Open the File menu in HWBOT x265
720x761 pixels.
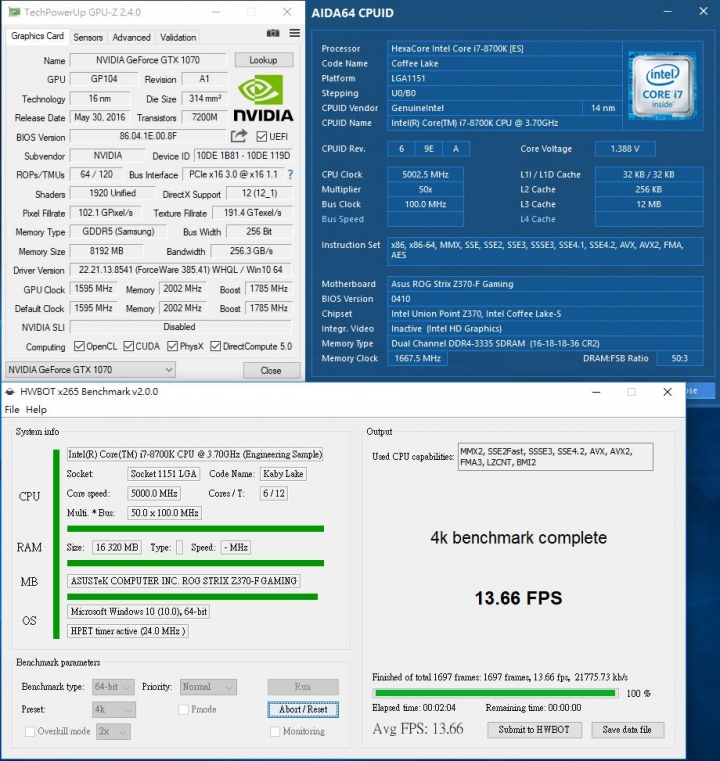[12, 410]
